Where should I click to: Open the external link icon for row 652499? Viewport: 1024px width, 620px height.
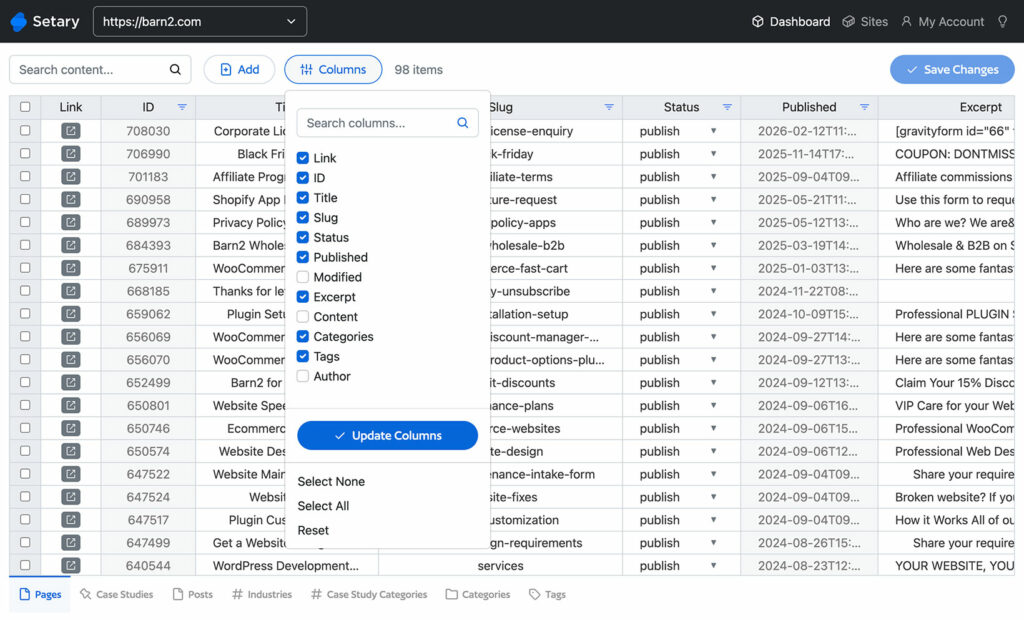[71, 382]
